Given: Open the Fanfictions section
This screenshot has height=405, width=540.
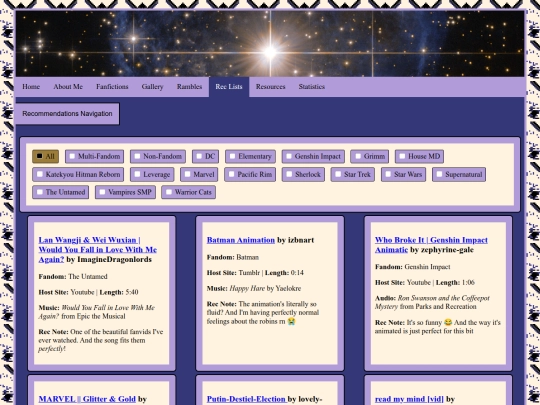Looking at the screenshot, I should (112, 87).
